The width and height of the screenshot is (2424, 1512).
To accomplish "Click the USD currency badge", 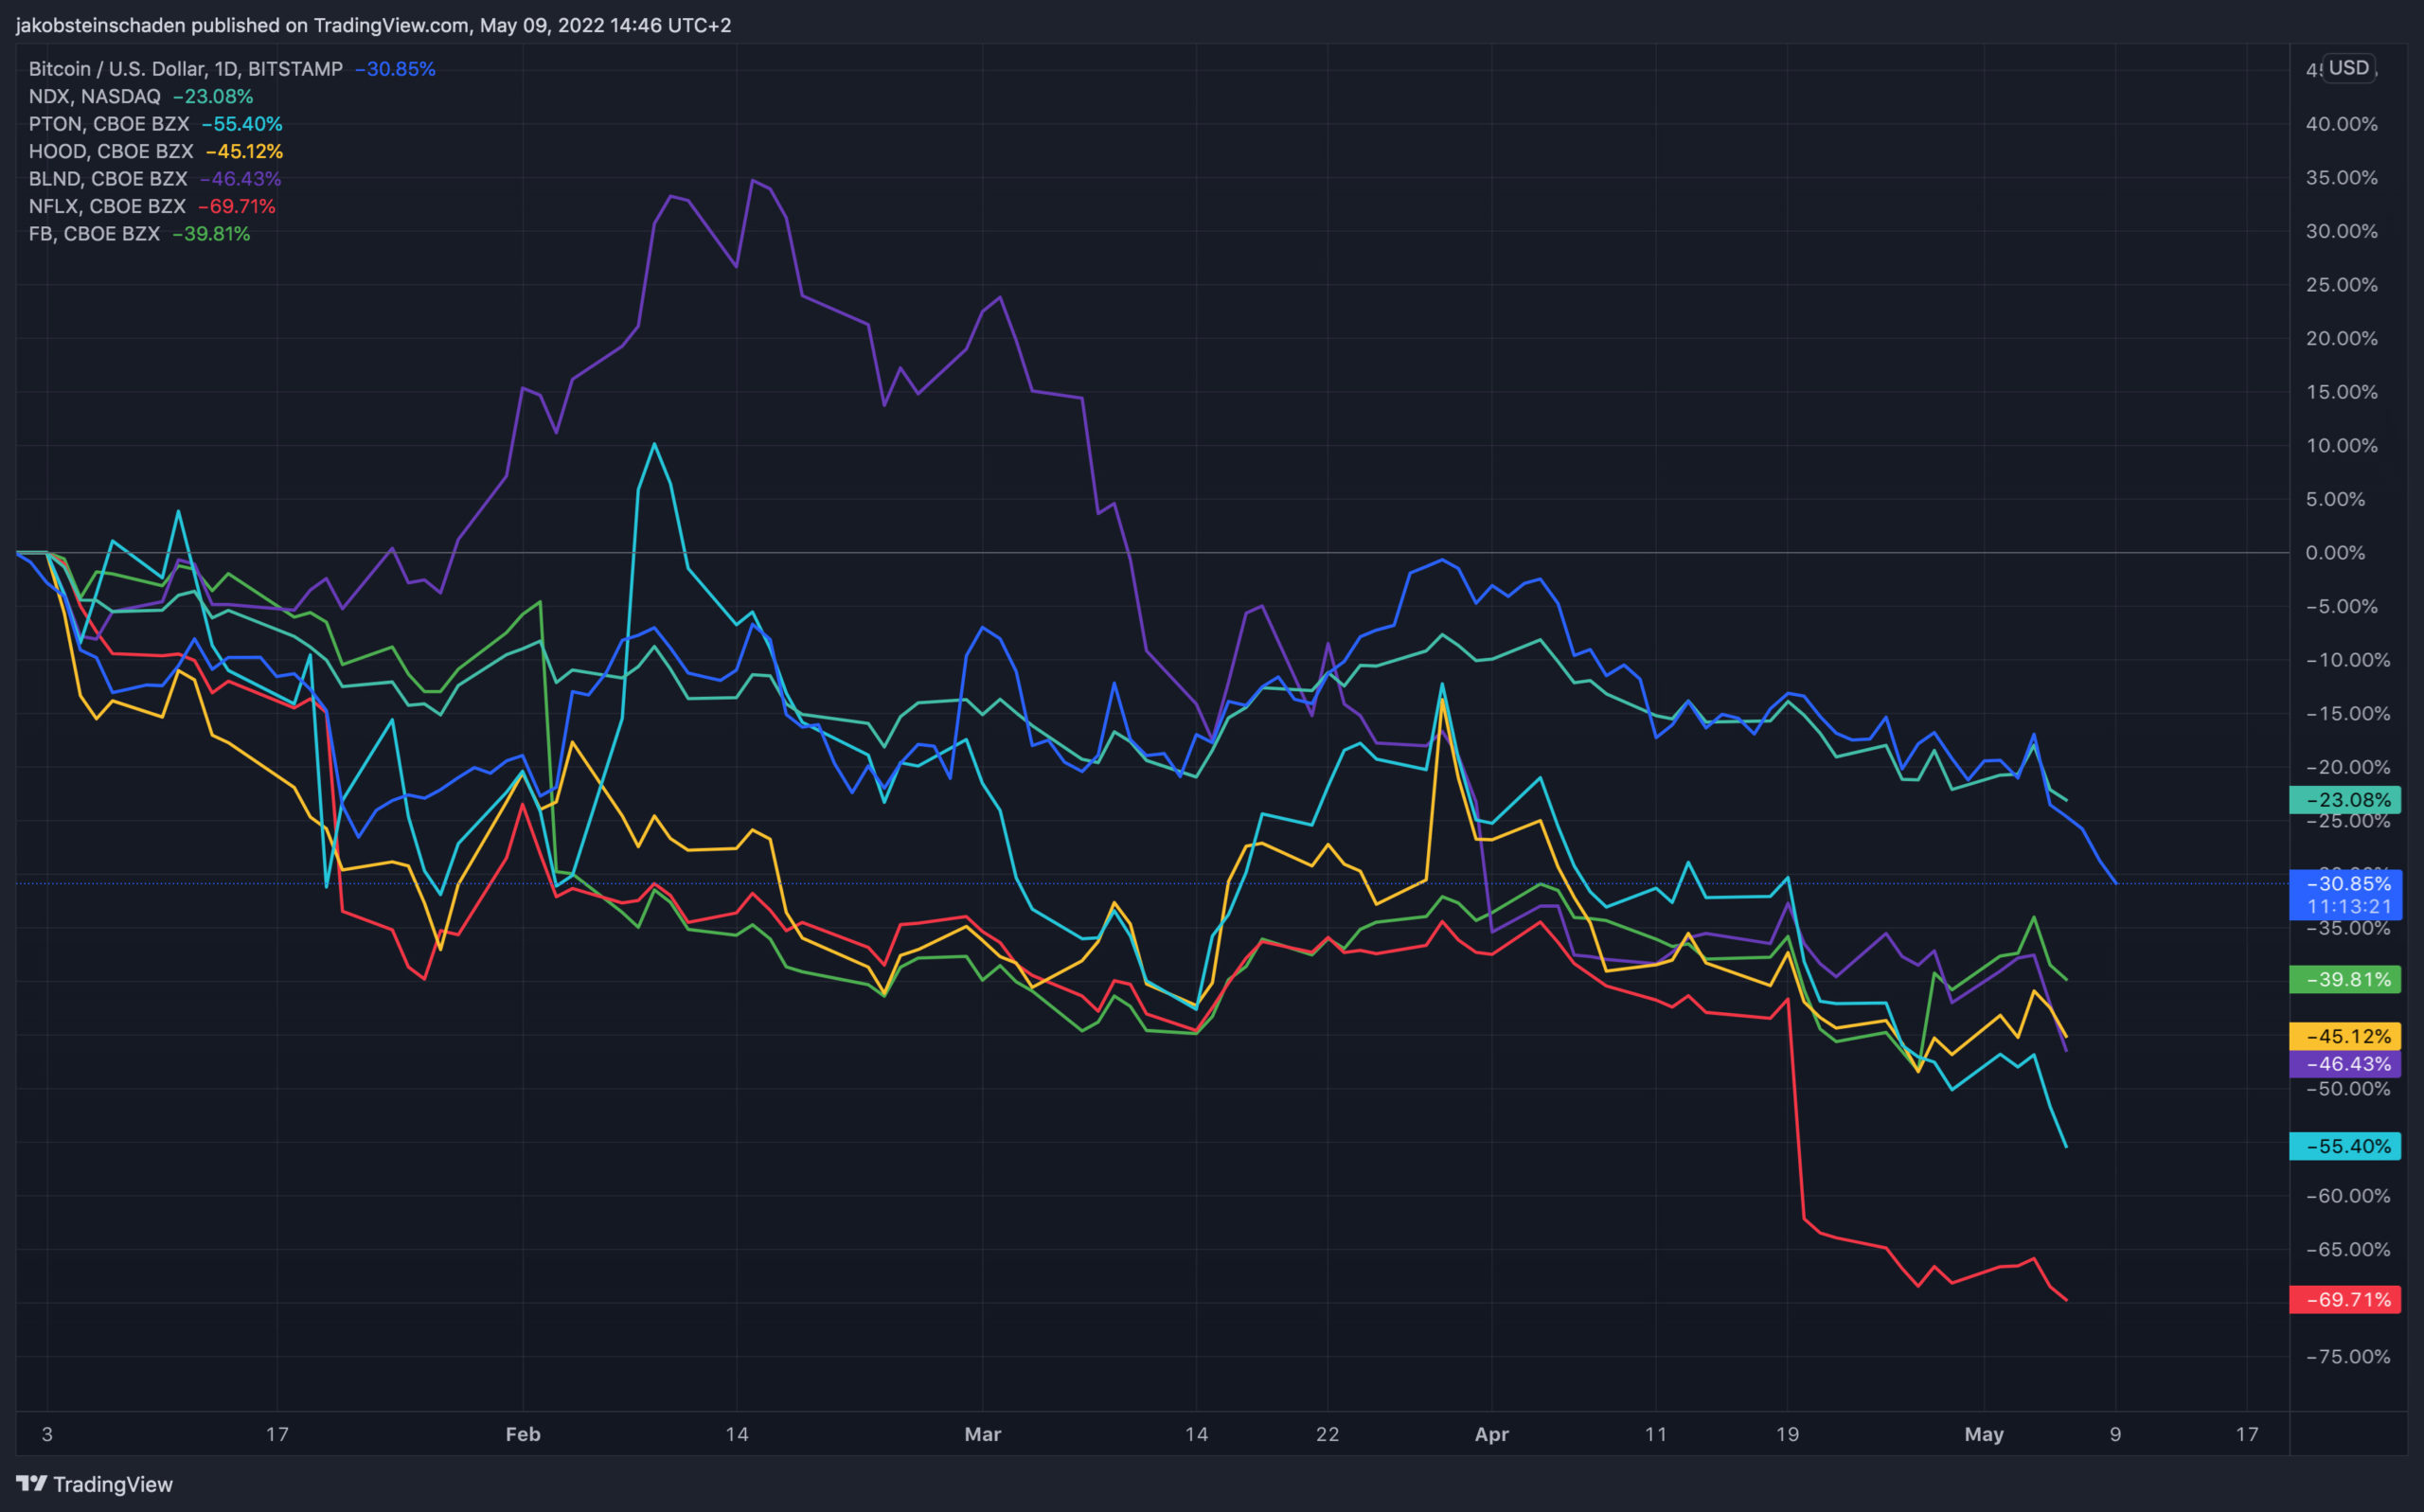I will click(x=2348, y=68).
